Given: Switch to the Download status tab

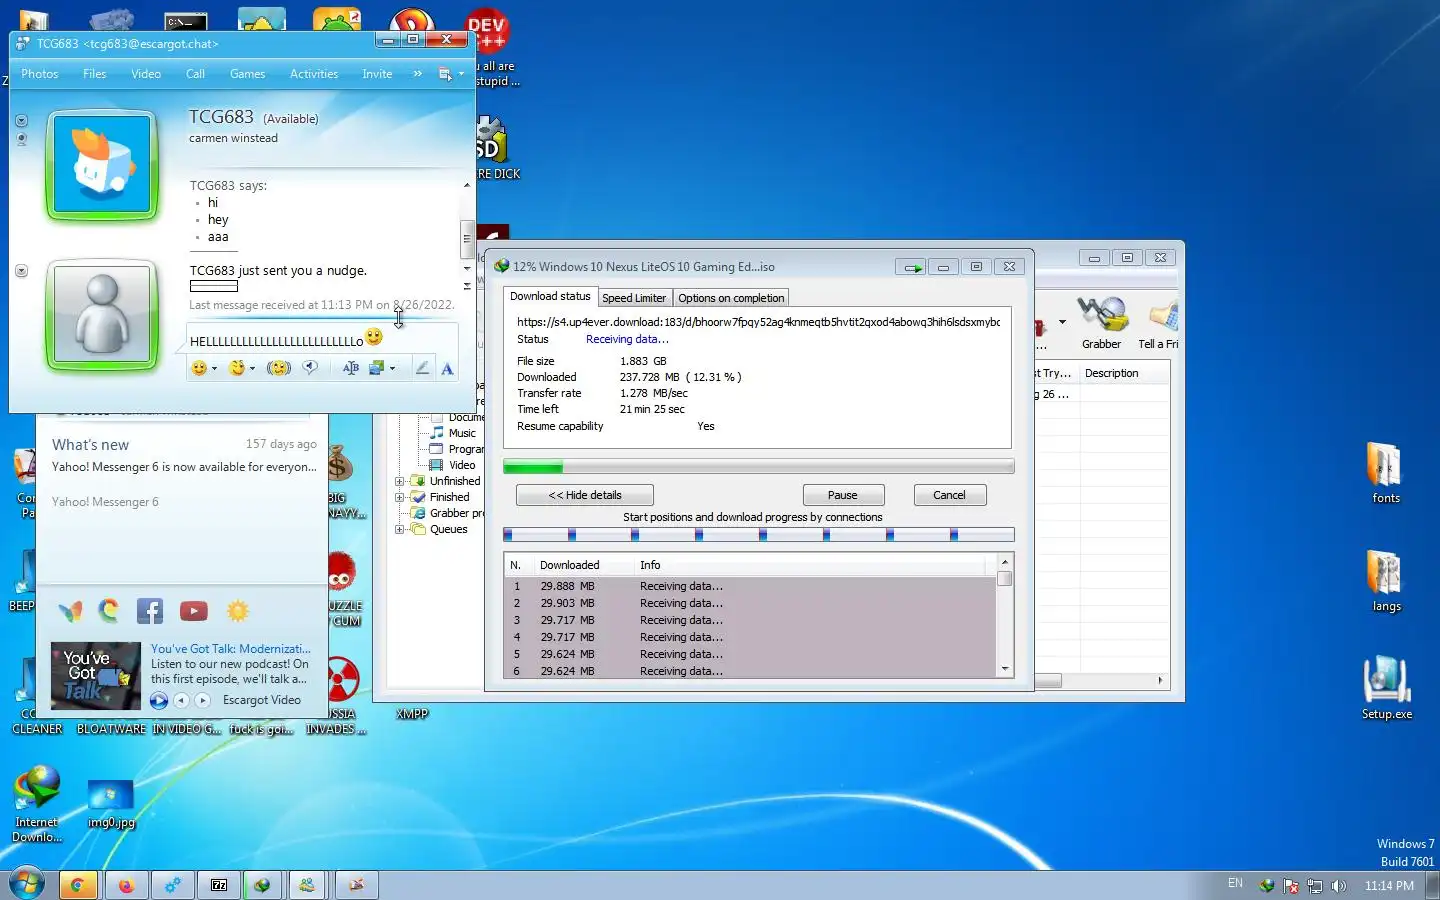Looking at the screenshot, I should (550, 297).
